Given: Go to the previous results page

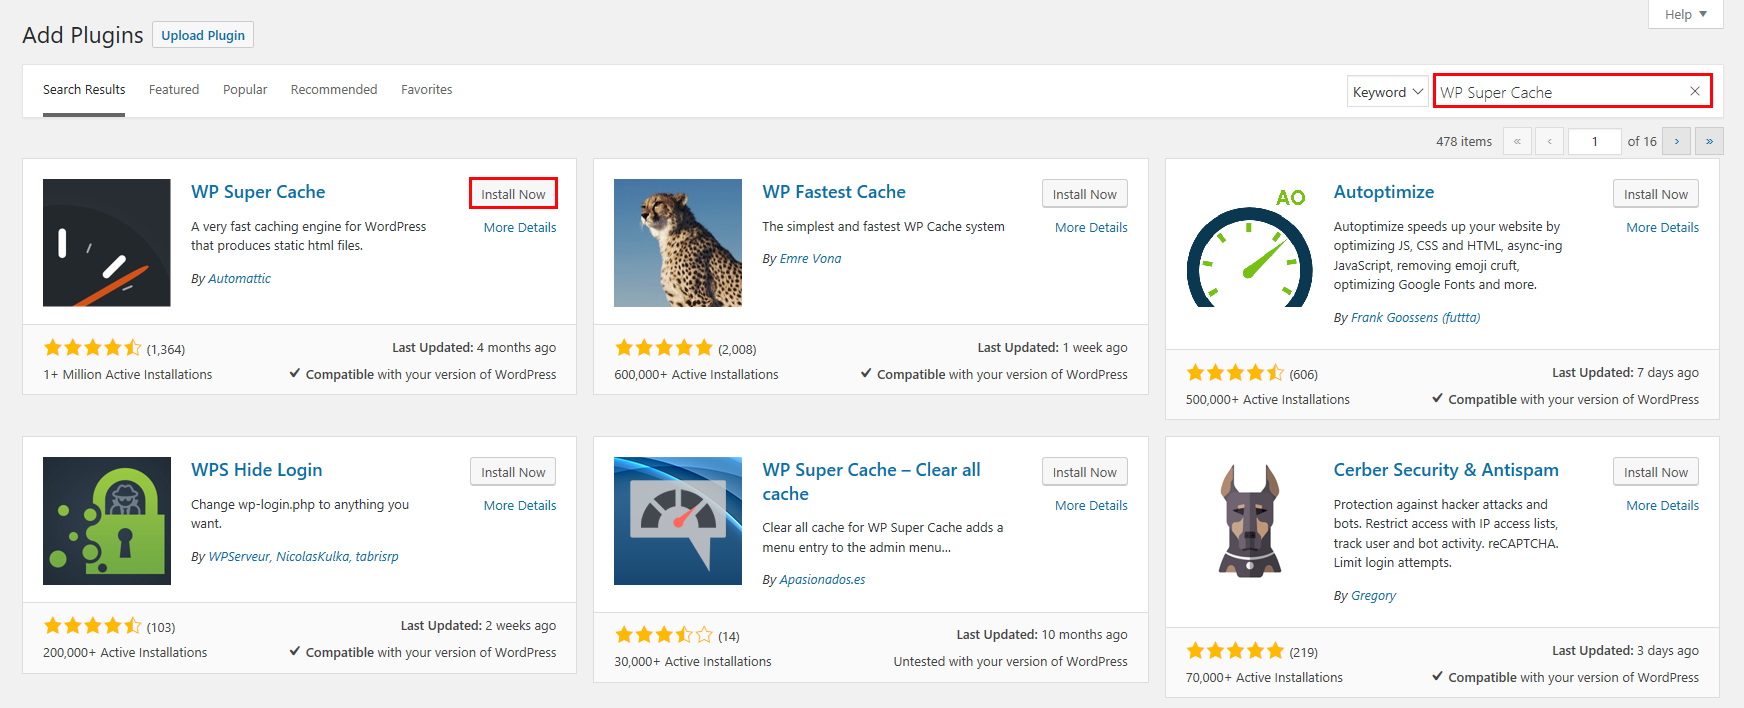Looking at the screenshot, I should (1549, 141).
